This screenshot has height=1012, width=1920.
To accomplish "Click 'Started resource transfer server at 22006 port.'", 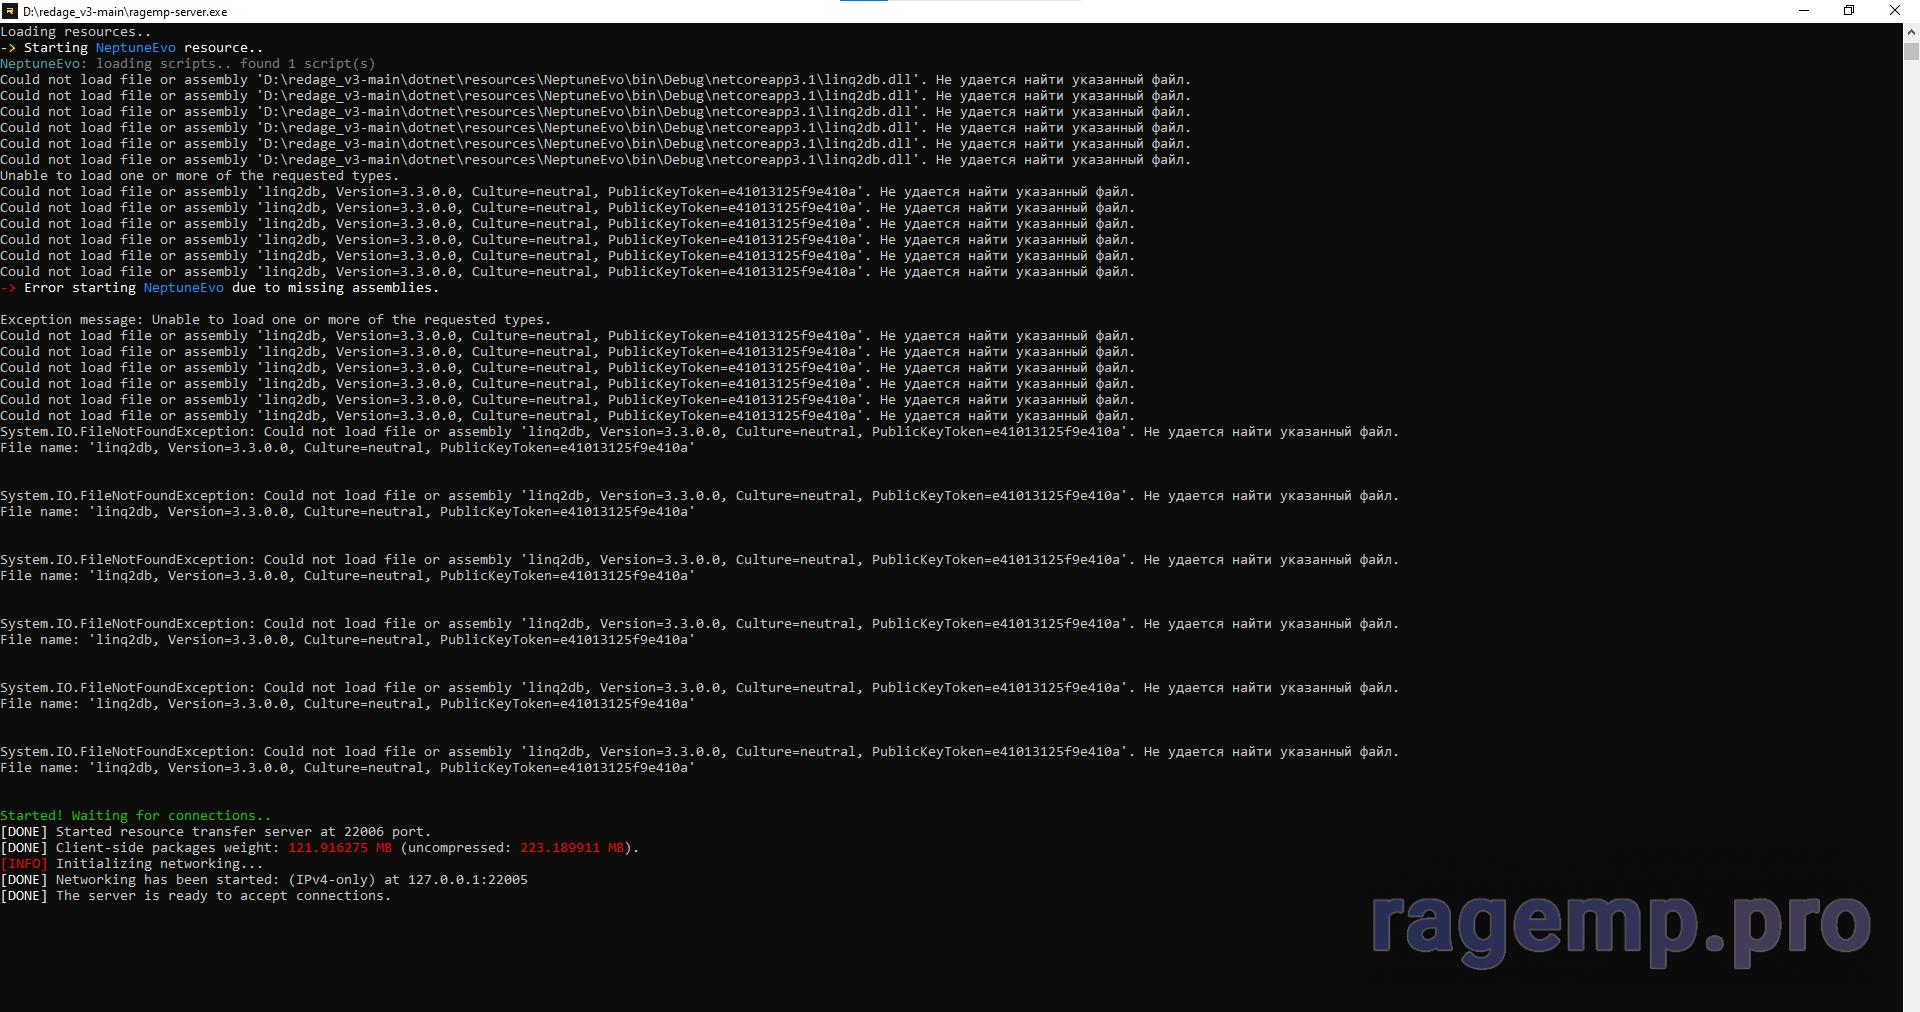I will 244,832.
